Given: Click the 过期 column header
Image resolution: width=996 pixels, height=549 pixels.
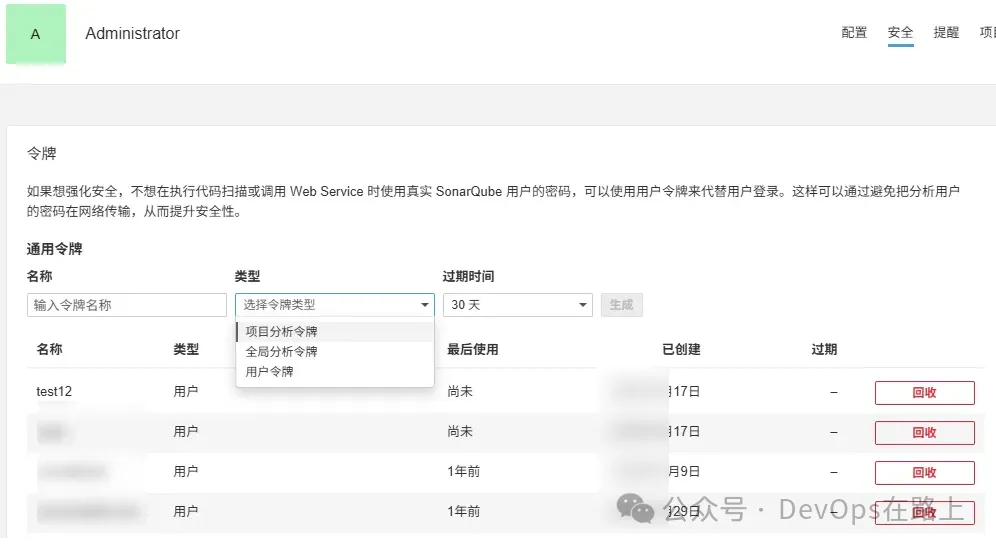Looking at the screenshot, I should (824, 349).
